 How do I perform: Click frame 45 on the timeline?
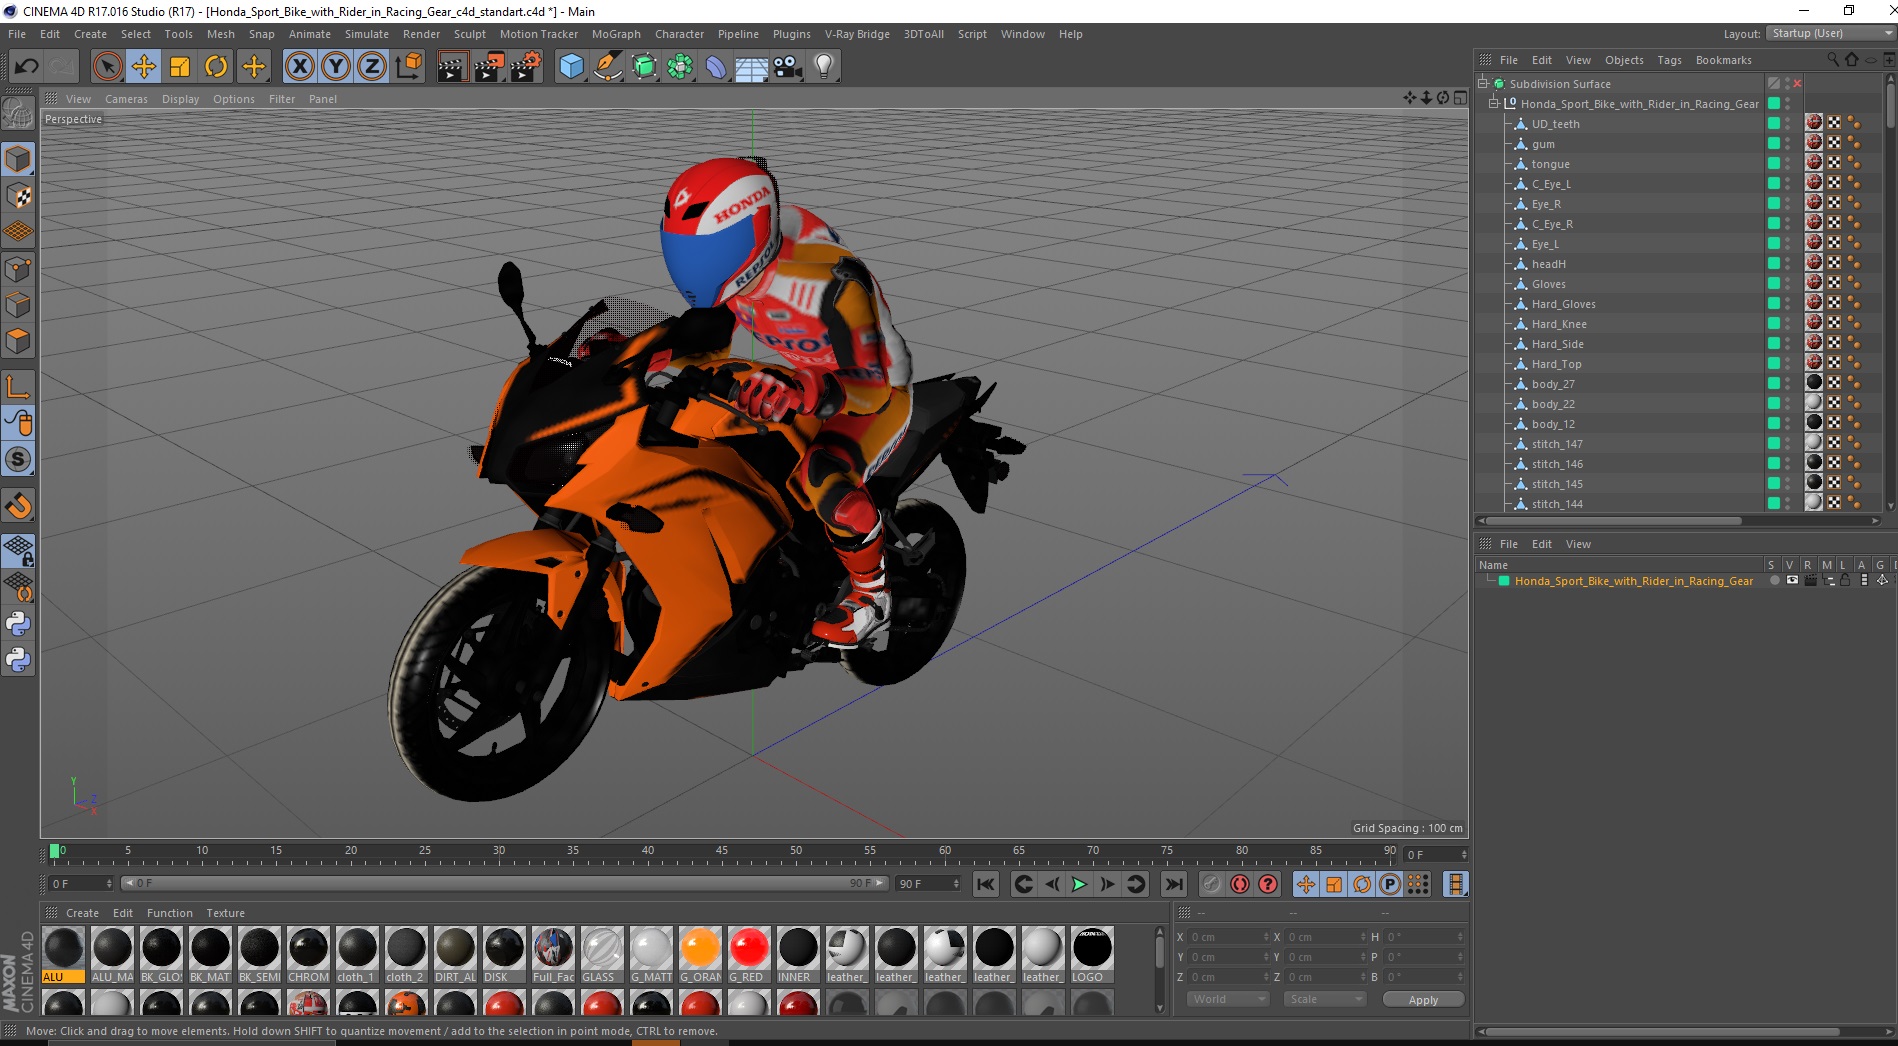721,853
